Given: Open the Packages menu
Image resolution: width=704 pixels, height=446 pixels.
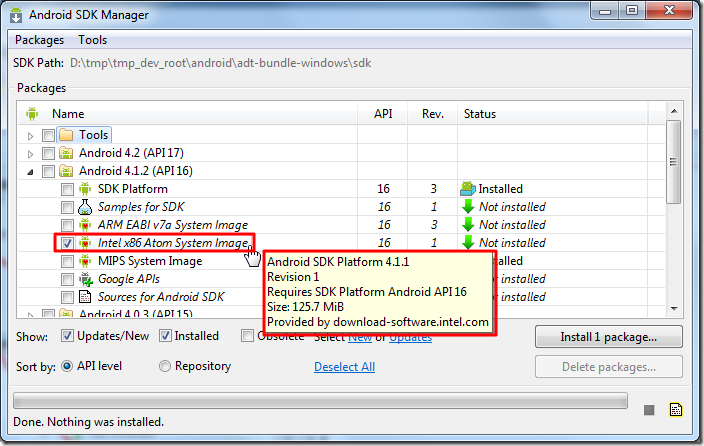Looking at the screenshot, I should point(40,40).
